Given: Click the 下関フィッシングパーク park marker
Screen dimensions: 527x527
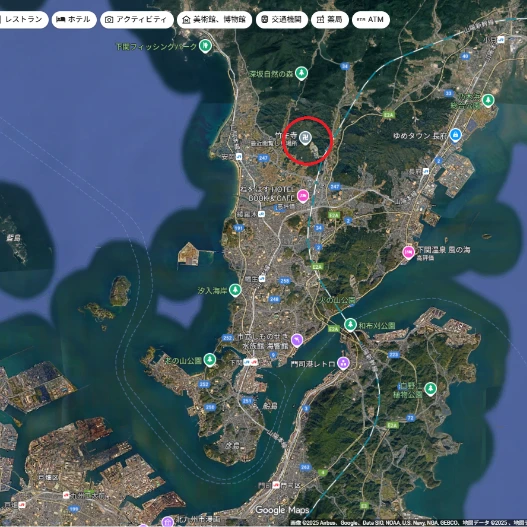Looking at the screenshot, I should point(205,45).
